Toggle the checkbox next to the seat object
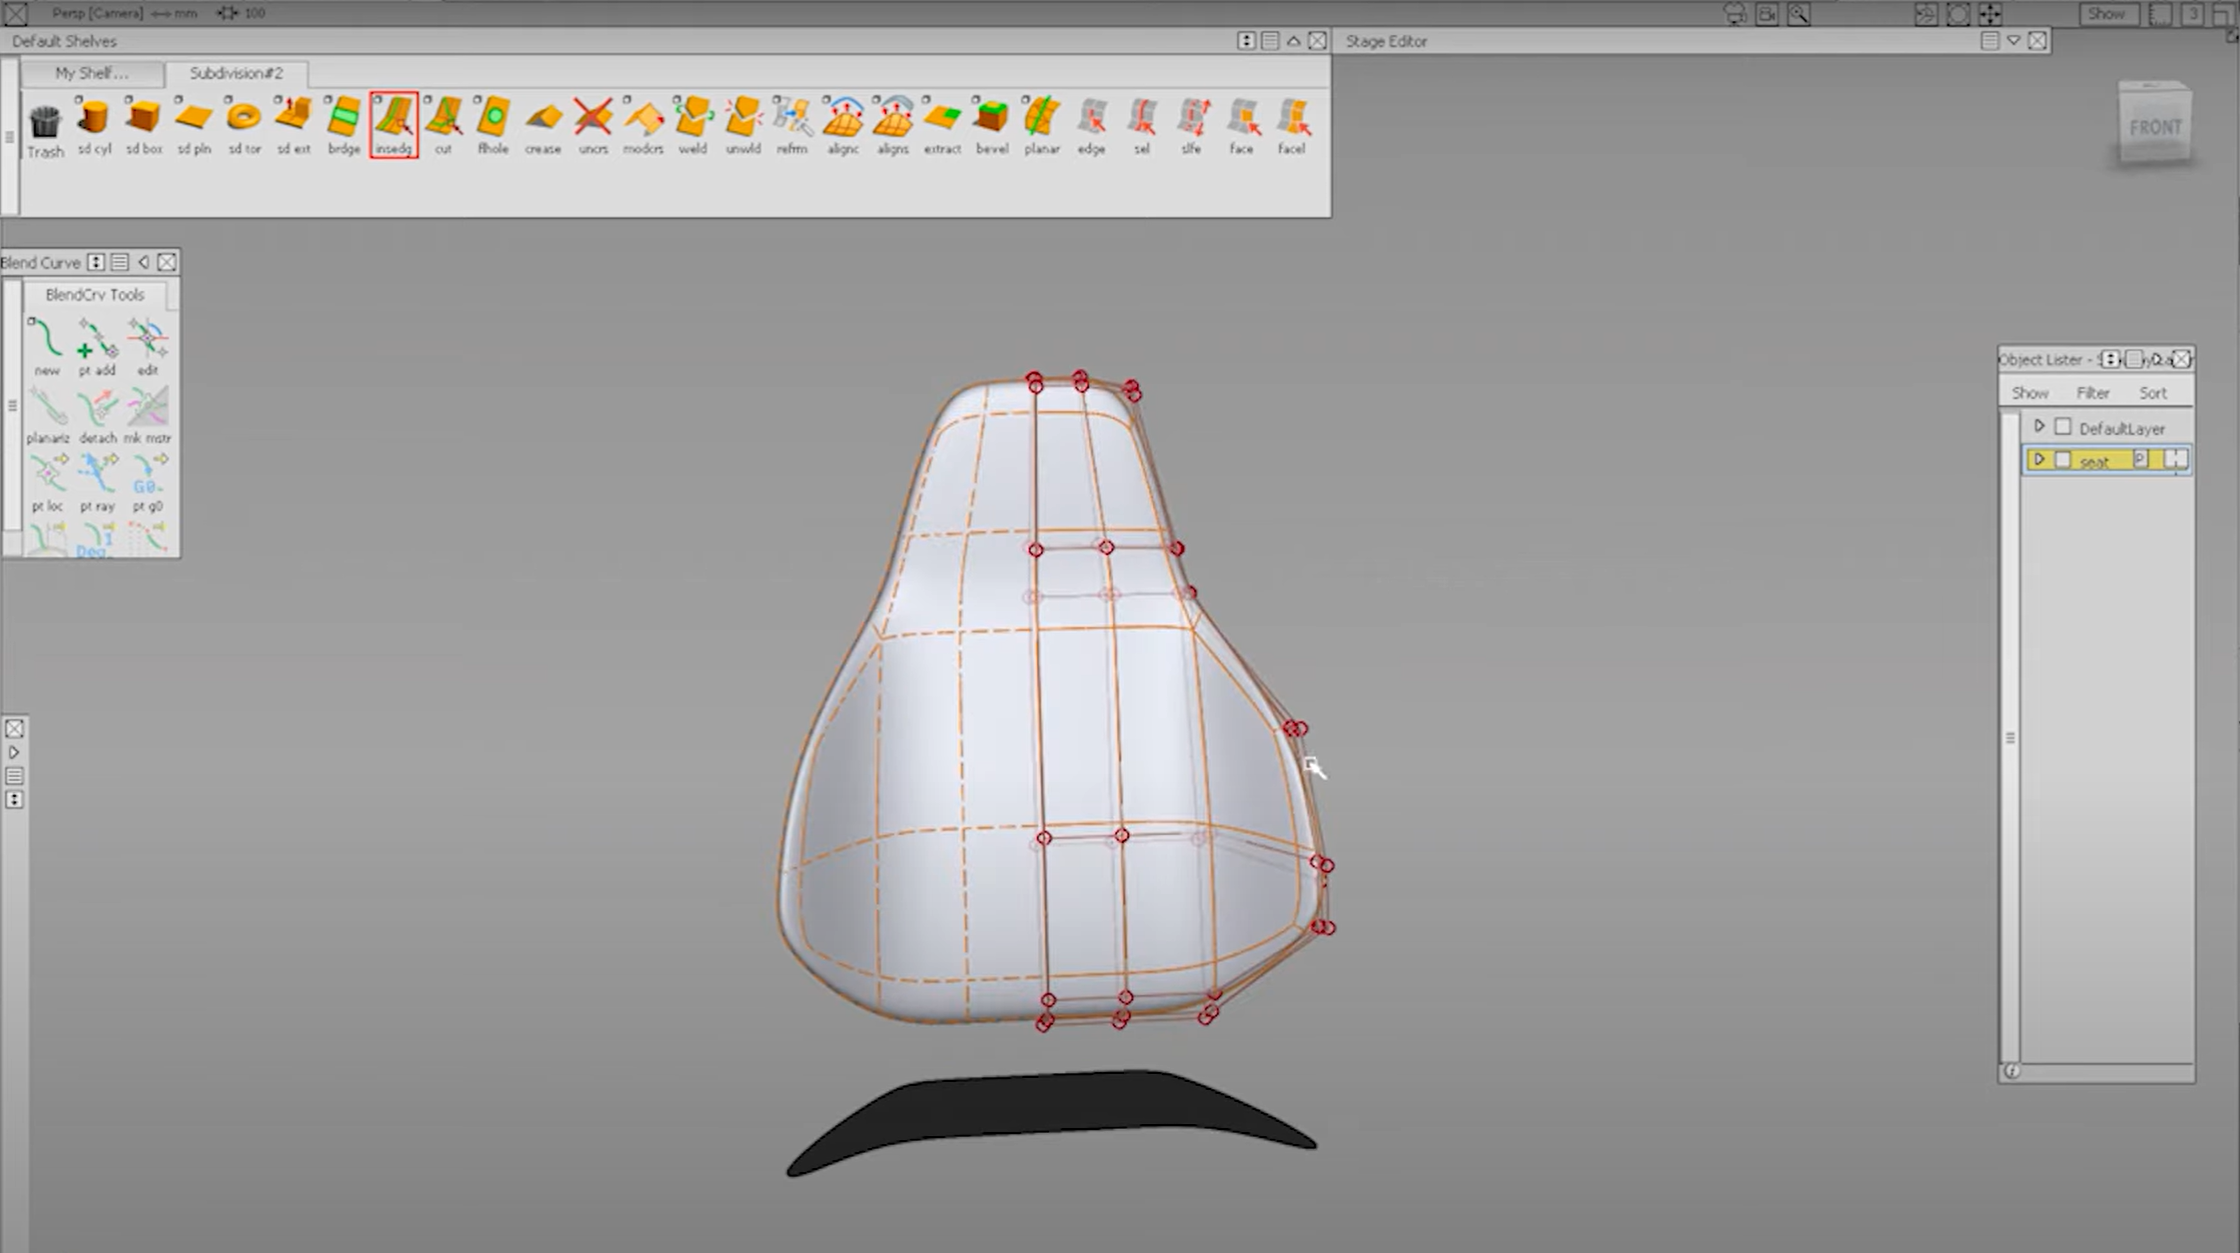 click(2064, 460)
